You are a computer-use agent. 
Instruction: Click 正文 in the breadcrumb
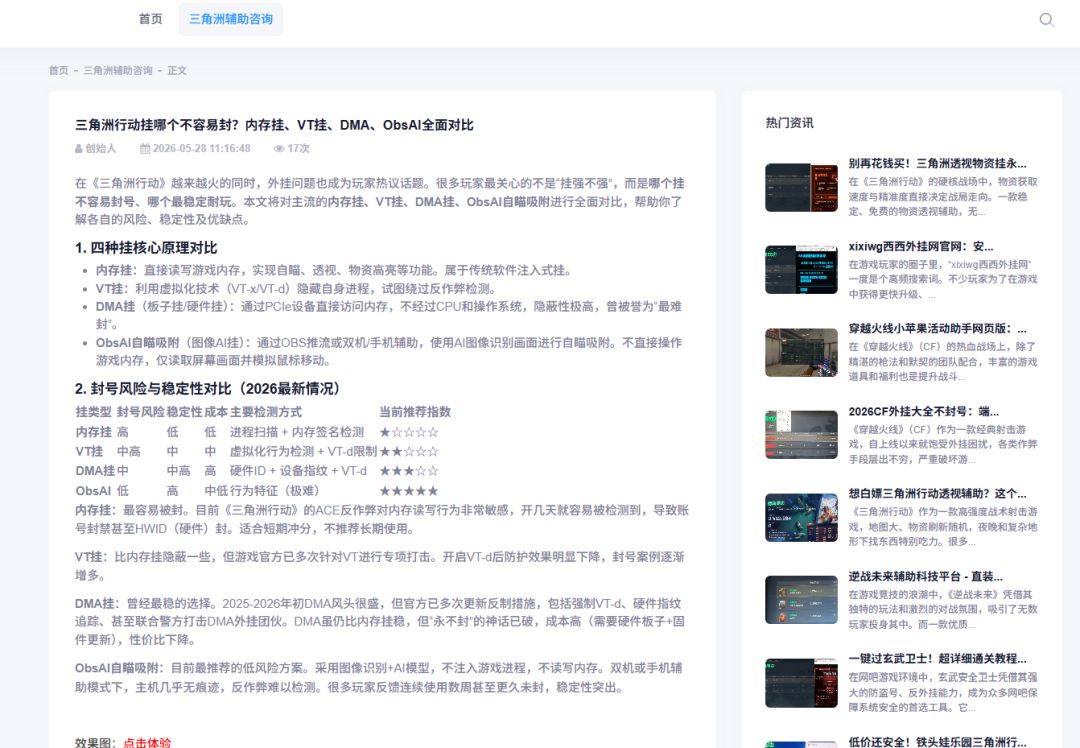tap(177, 70)
